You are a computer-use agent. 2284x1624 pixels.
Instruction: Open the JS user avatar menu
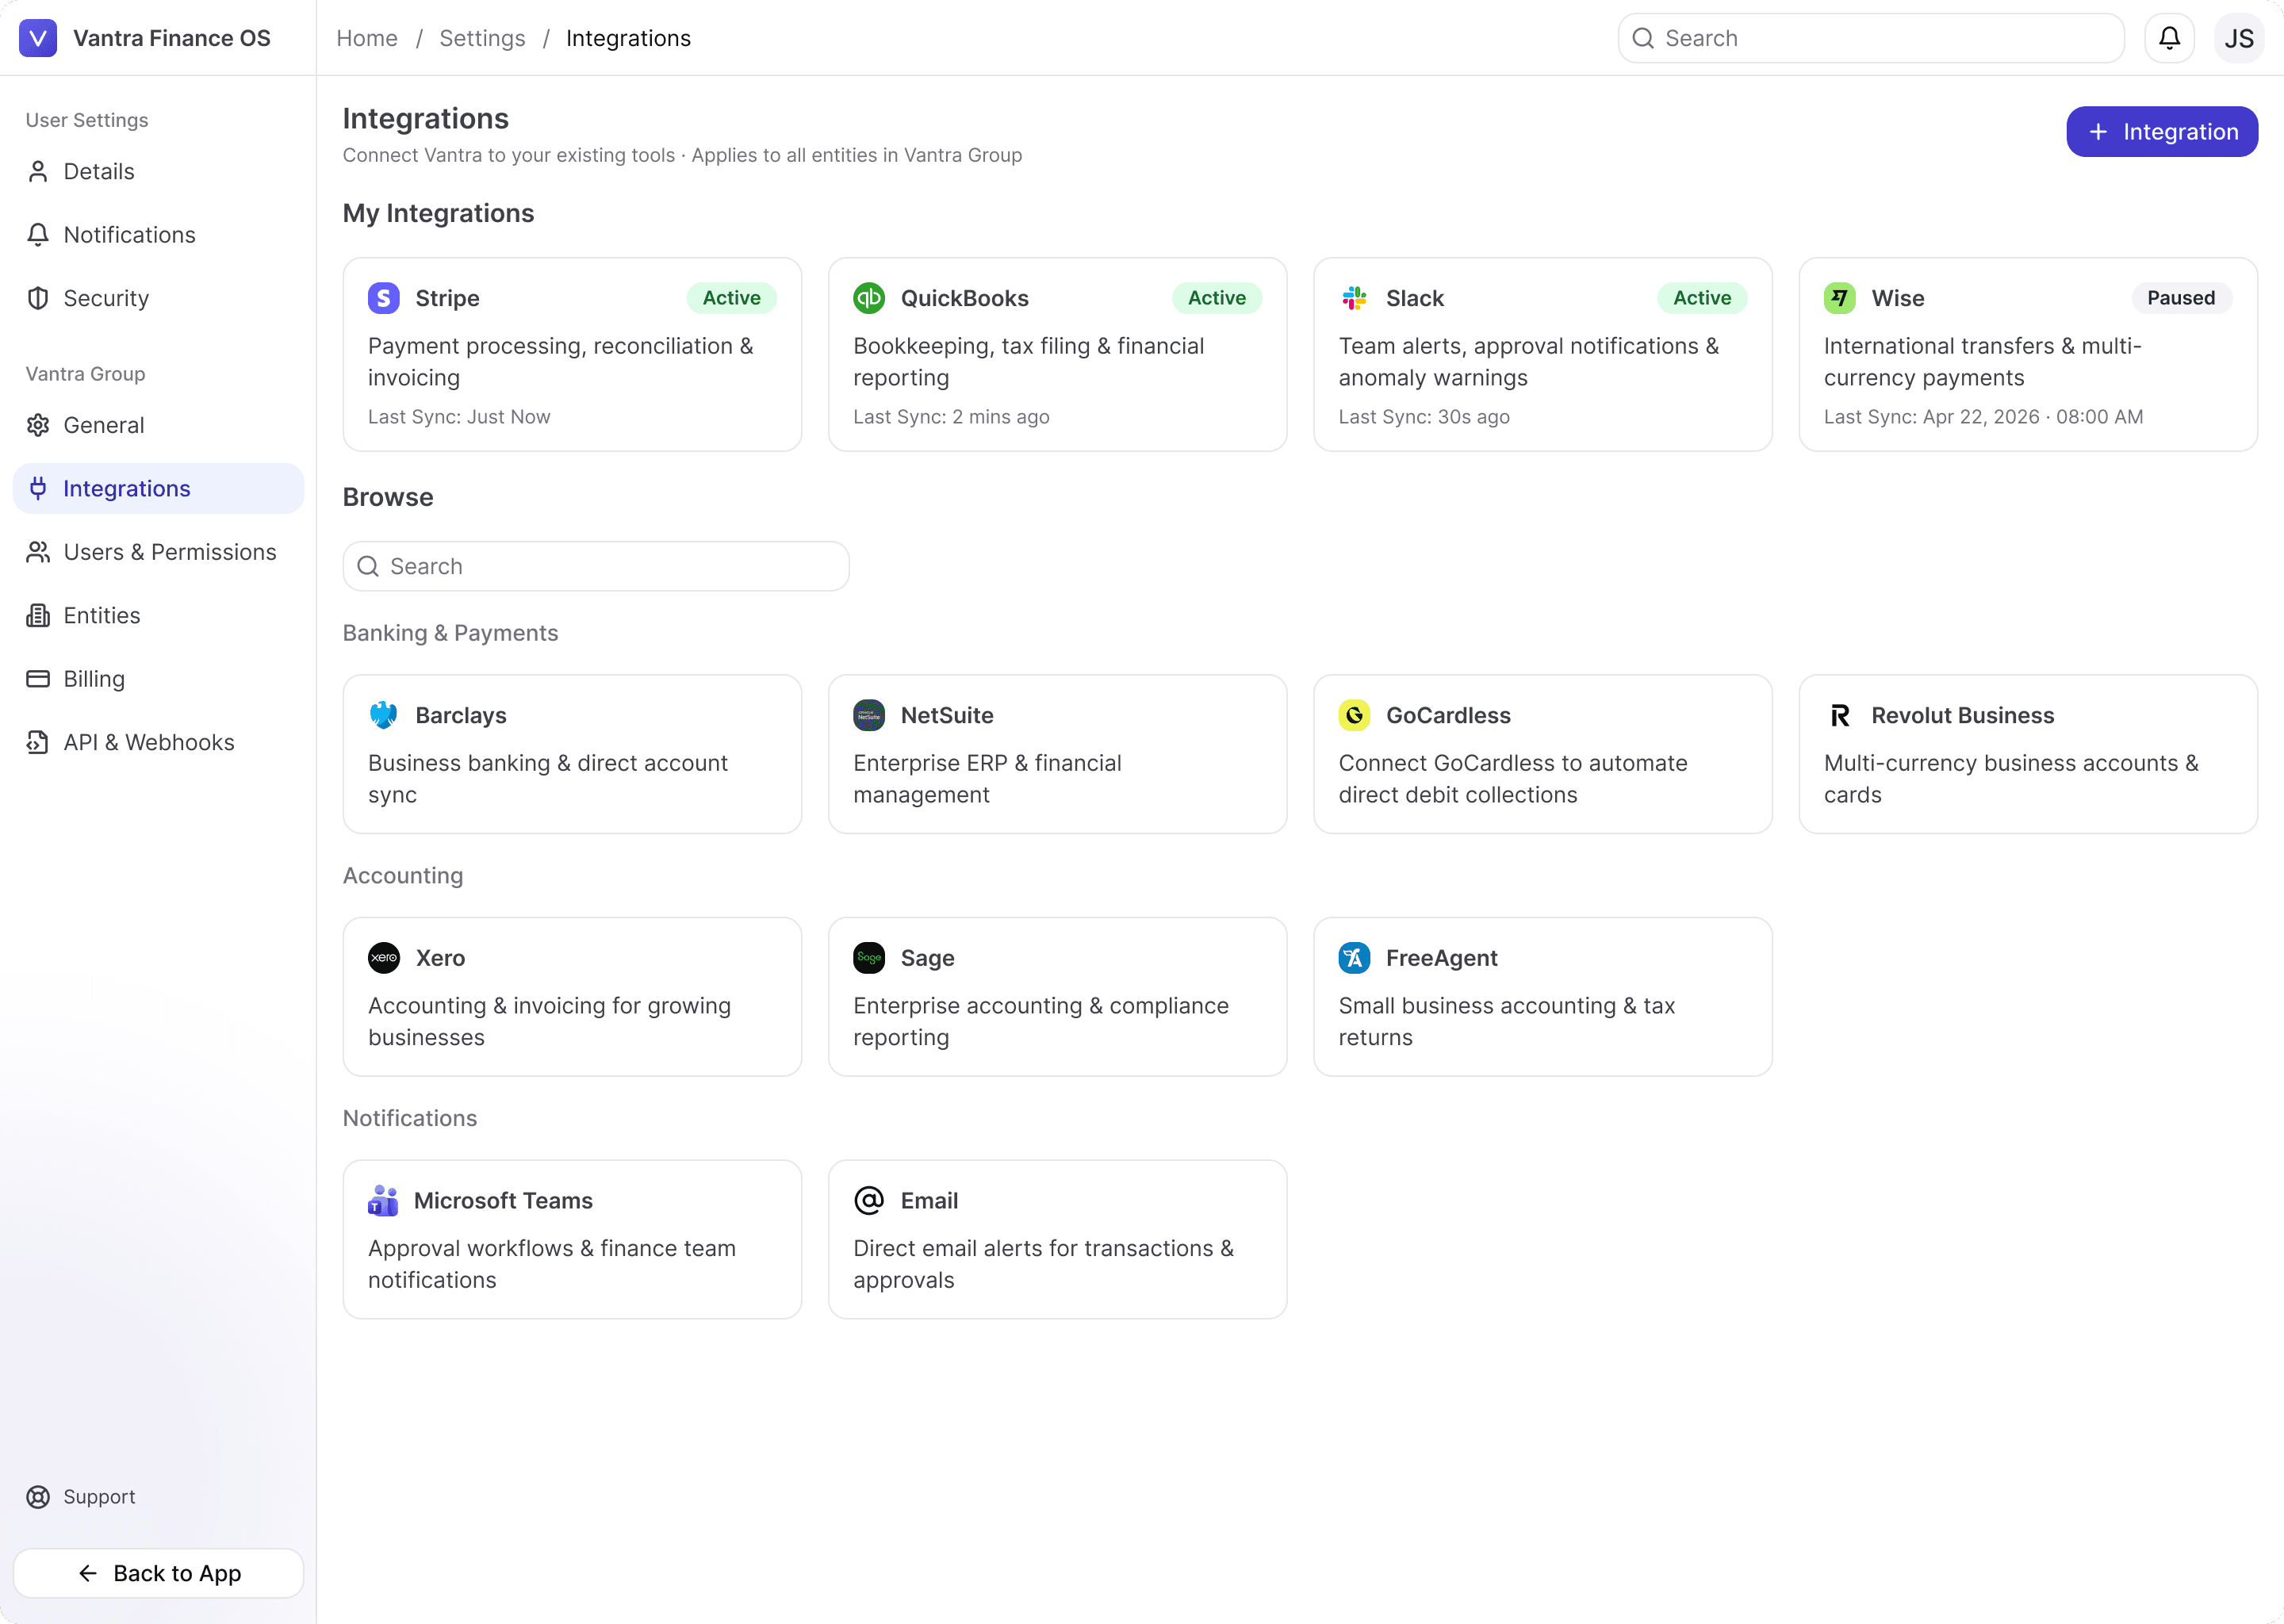[x=2239, y=38]
